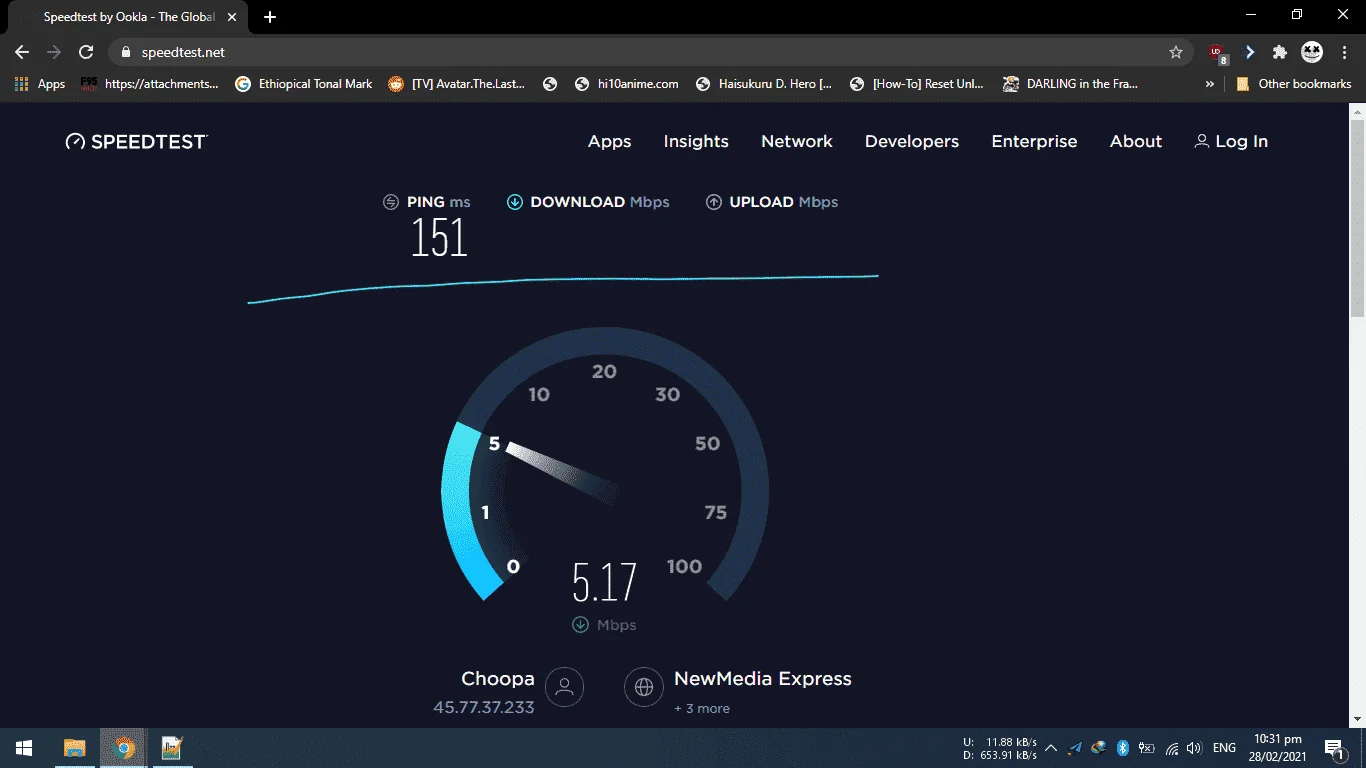Reload the speedtest.net page

click(x=86, y=52)
